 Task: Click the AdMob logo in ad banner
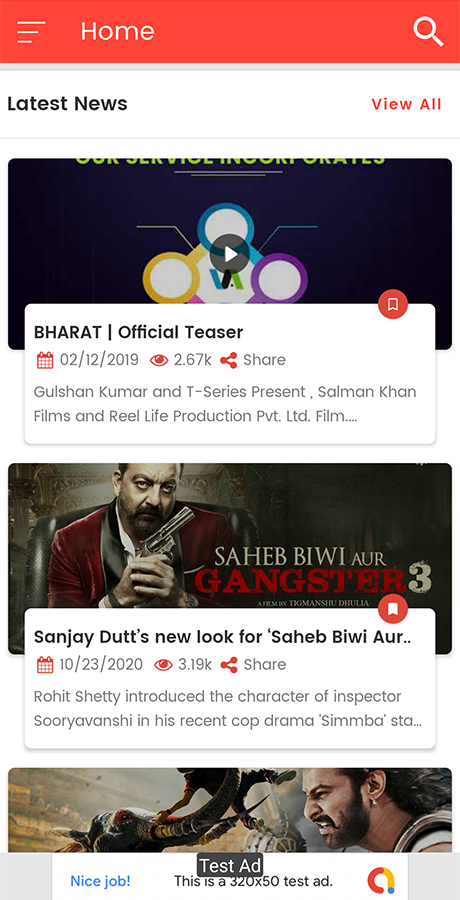[x=381, y=880]
